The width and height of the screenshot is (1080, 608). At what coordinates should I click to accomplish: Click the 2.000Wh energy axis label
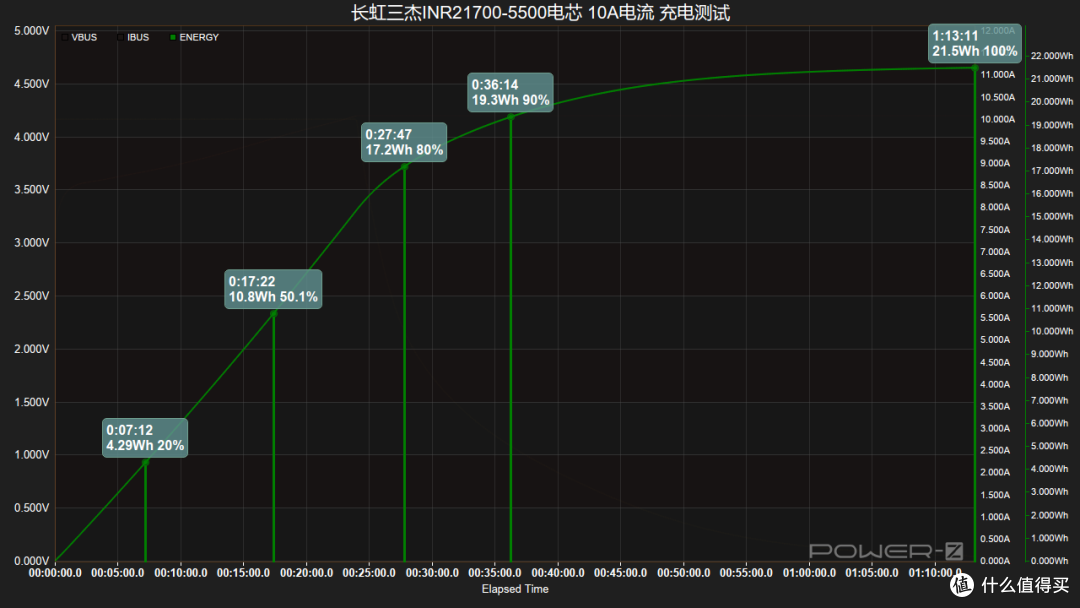point(1050,515)
